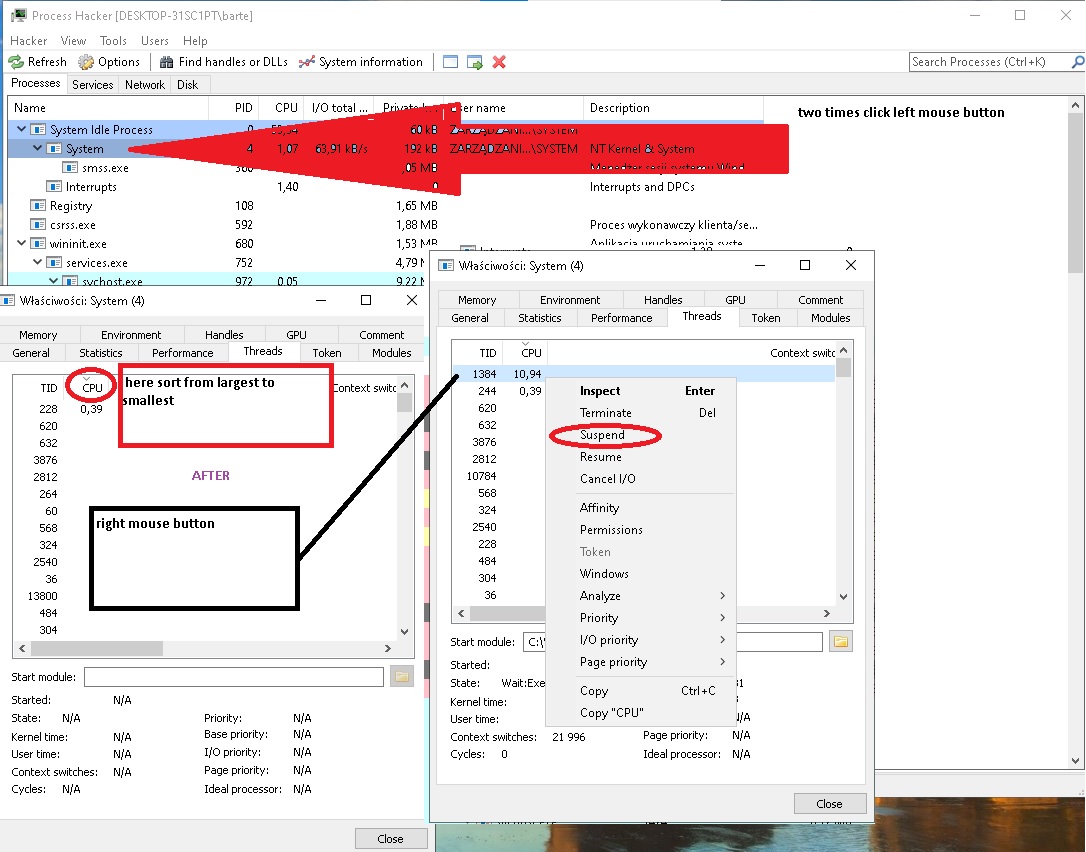Select Resume from the context menu

click(641, 457)
